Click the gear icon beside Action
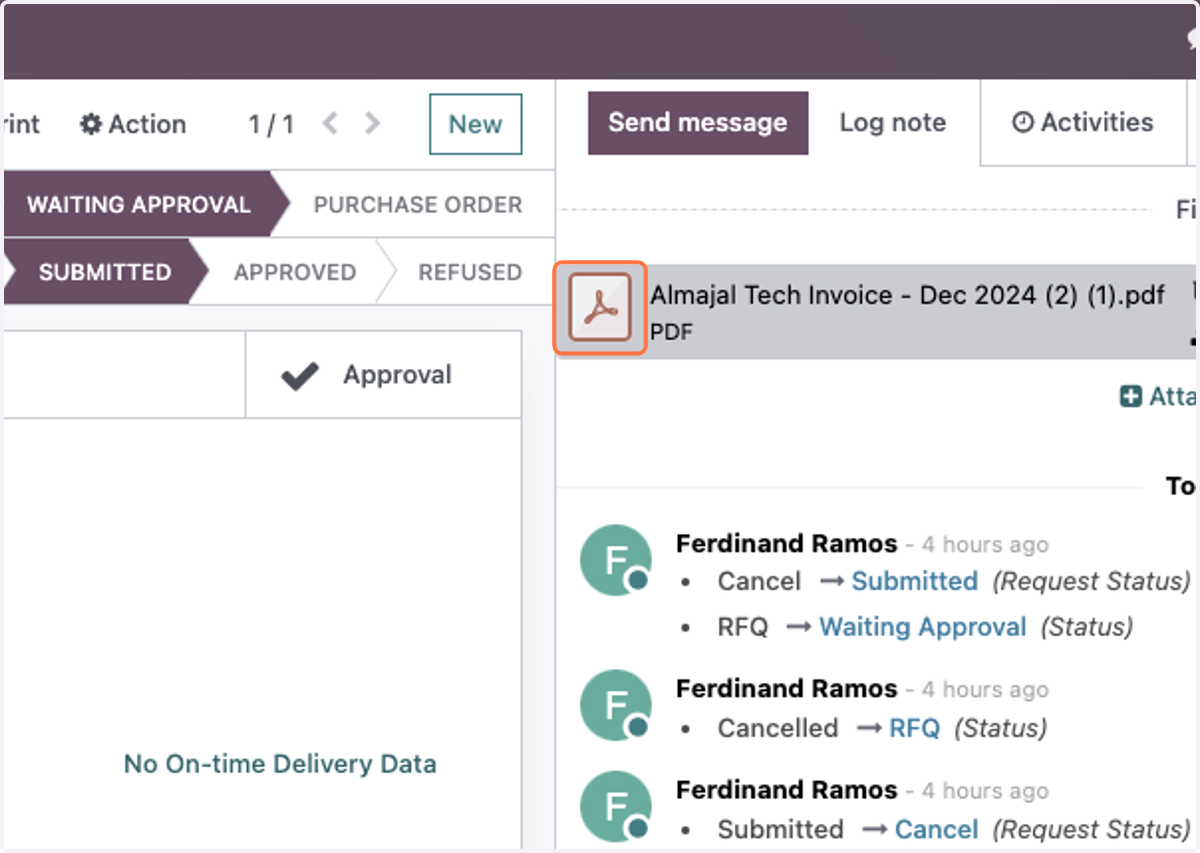The image size is (1200, 853). pos(91,124)
